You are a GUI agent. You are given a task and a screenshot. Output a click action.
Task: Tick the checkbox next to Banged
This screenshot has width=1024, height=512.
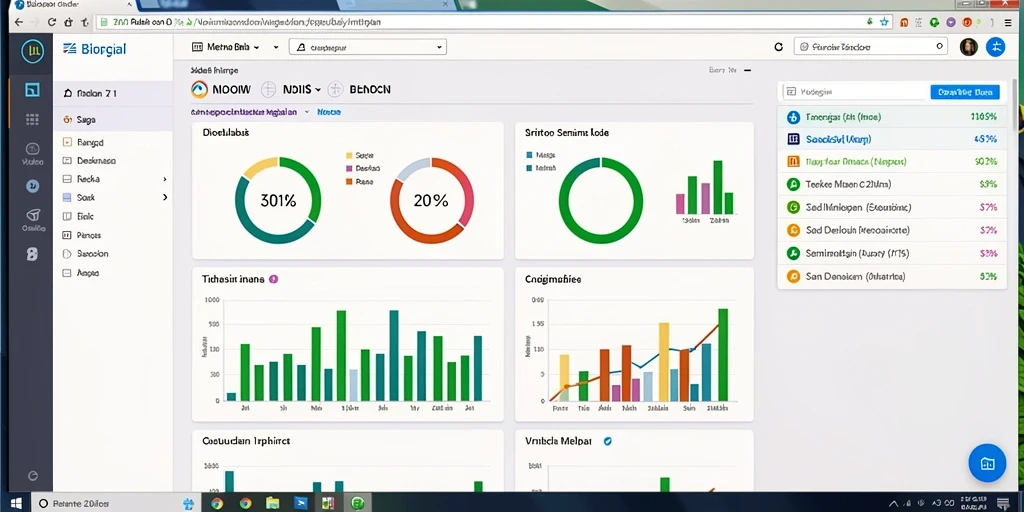pyautogui.click(x=67, y=142)
